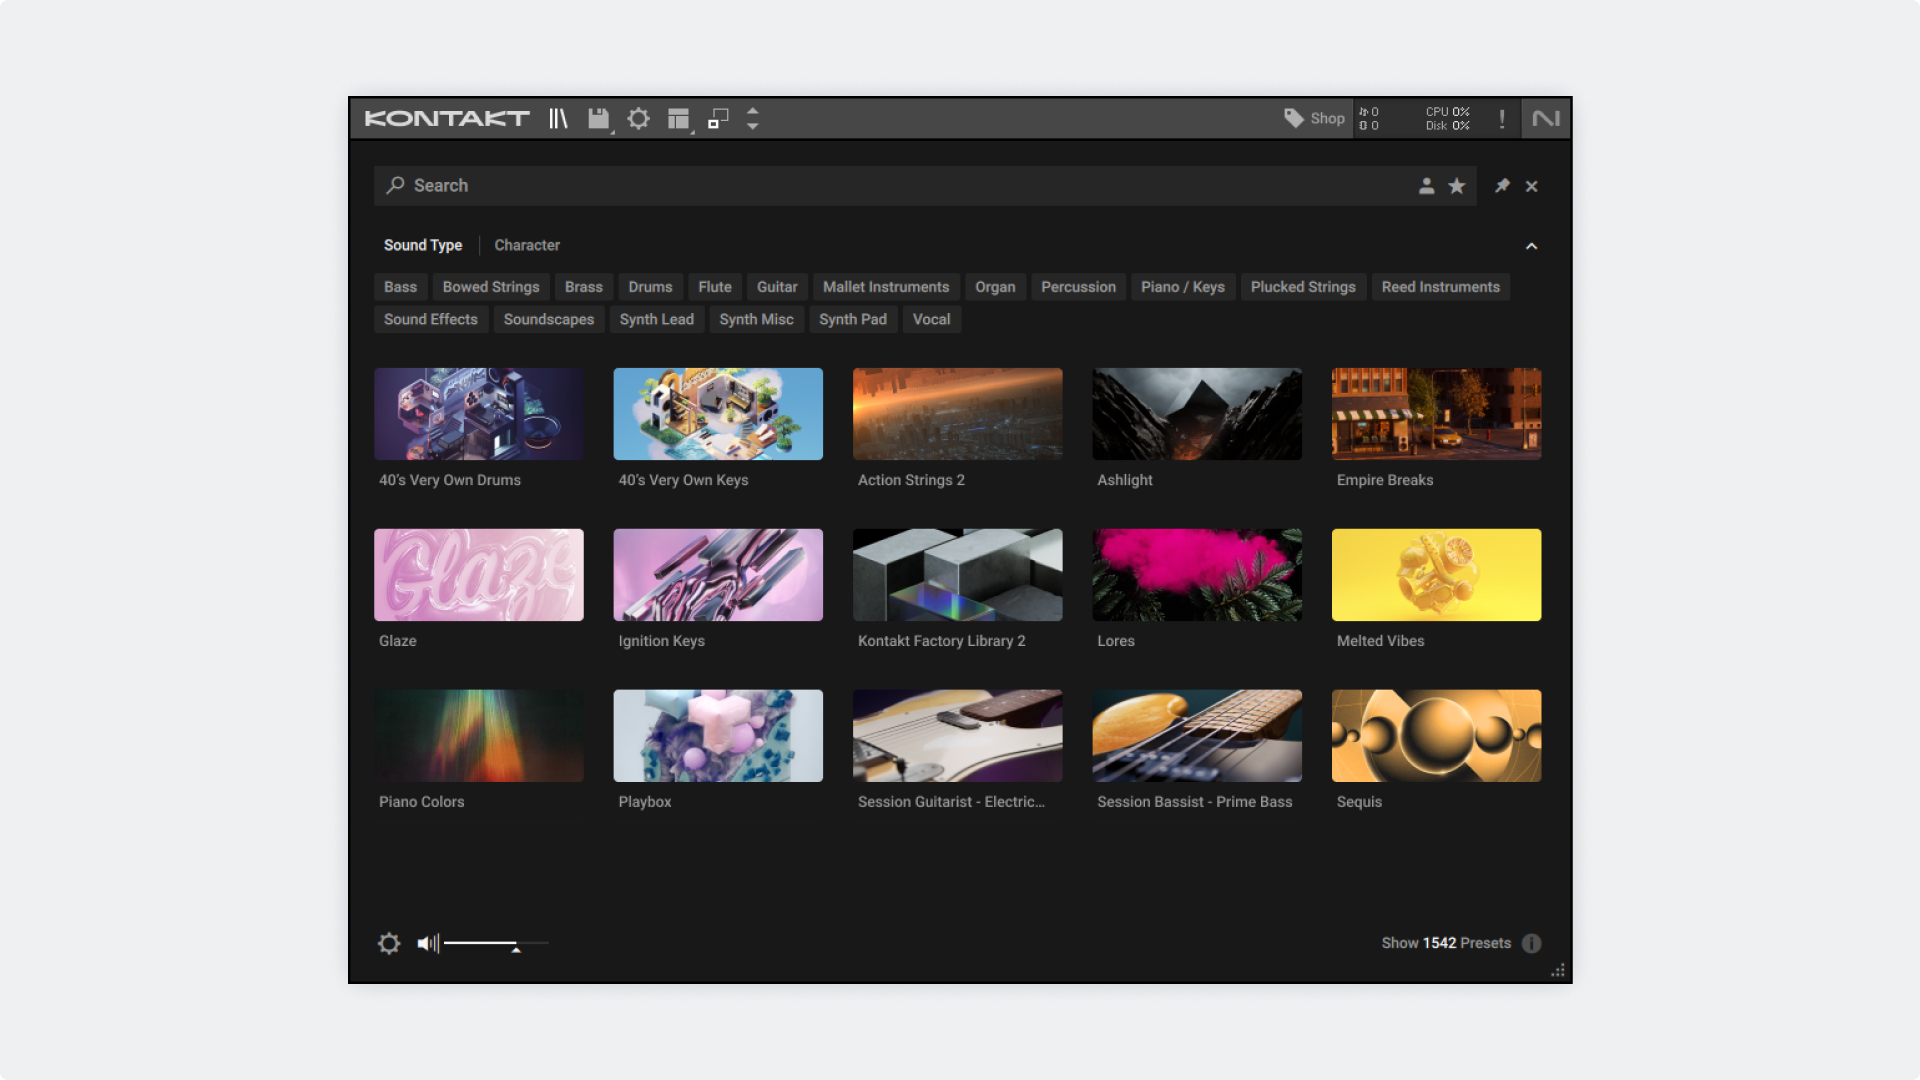Click the minimized view icon
This screenshot has width=1920, height=1080.
(718, 119)
